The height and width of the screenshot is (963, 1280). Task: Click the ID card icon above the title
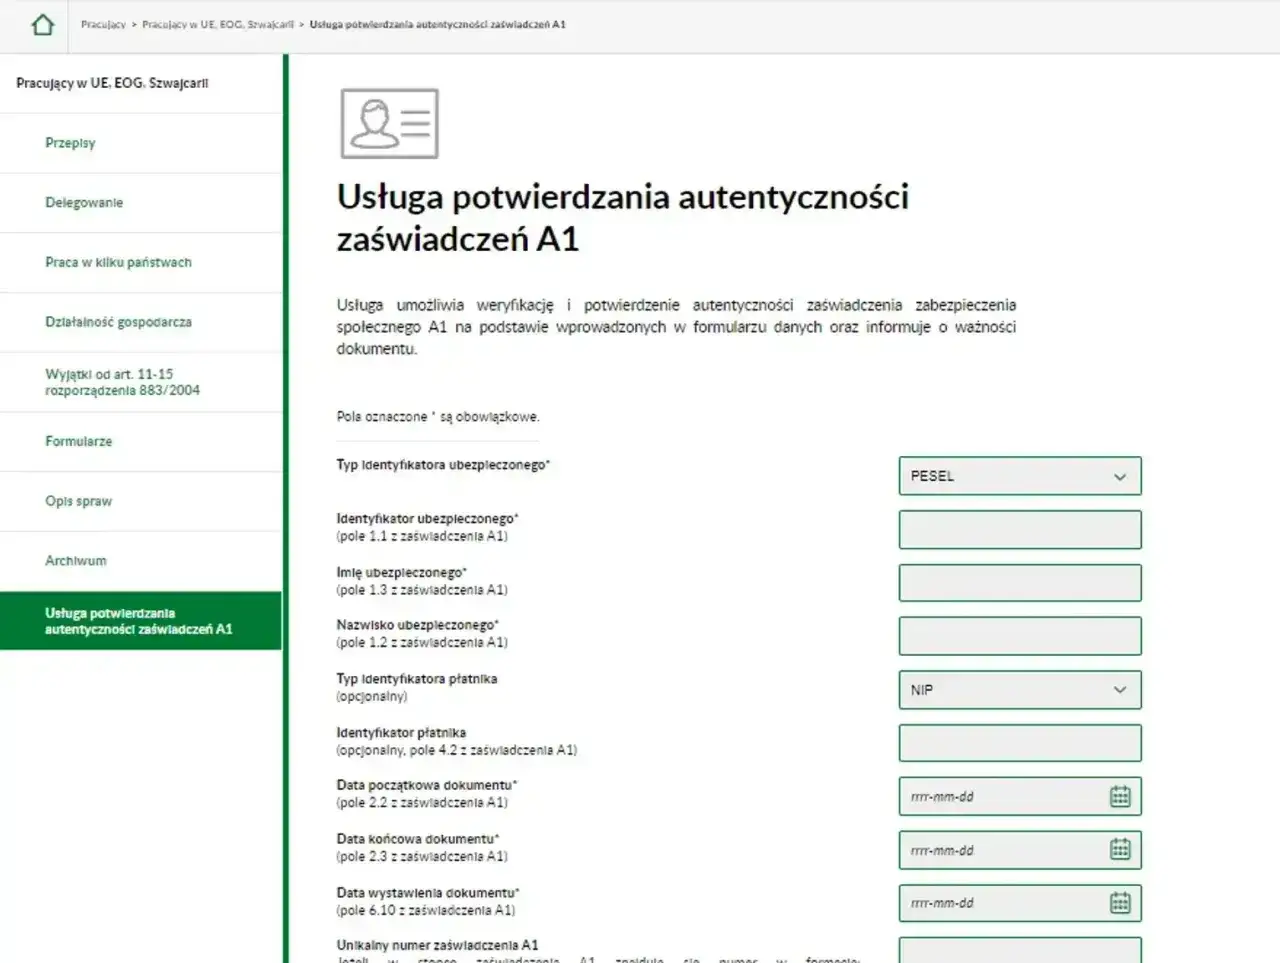pos(390,124)
